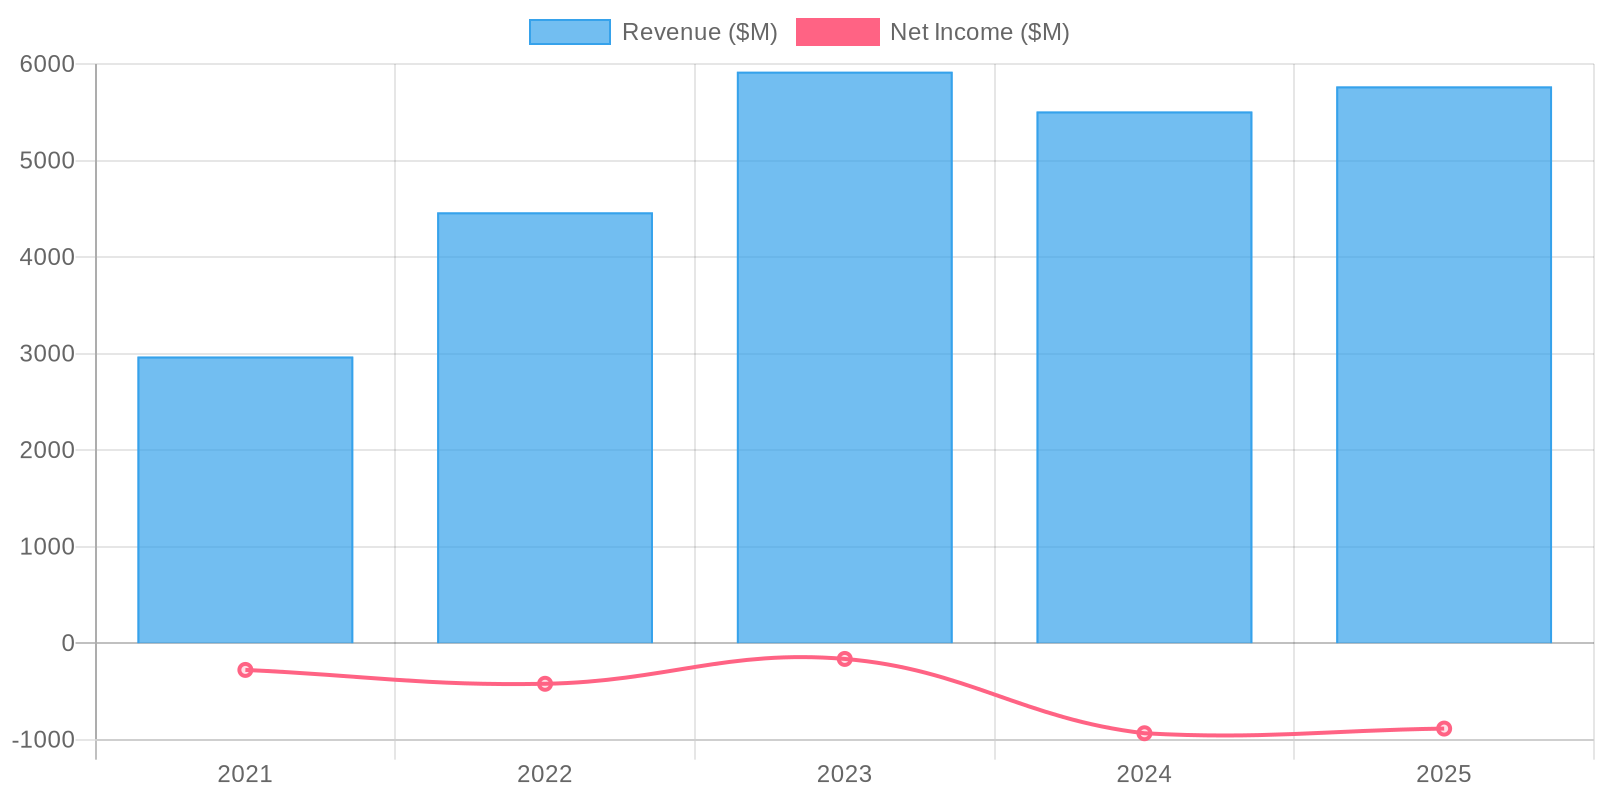Click the 2023 x-axis label
1600x800 pixels.
pos(845,774)
